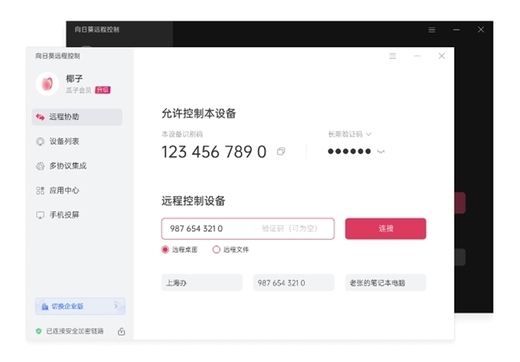Screen dimensions: 520x362
Task: Click the 椰子 user avatar
Action: 47,84
